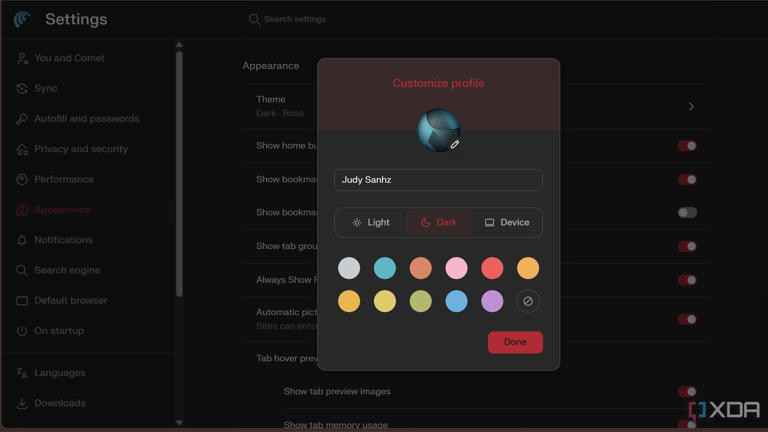Click the Downloads arrow icon
Image resolution: width=768 pixels, height=432 pixels.
(x=22, y=404)
